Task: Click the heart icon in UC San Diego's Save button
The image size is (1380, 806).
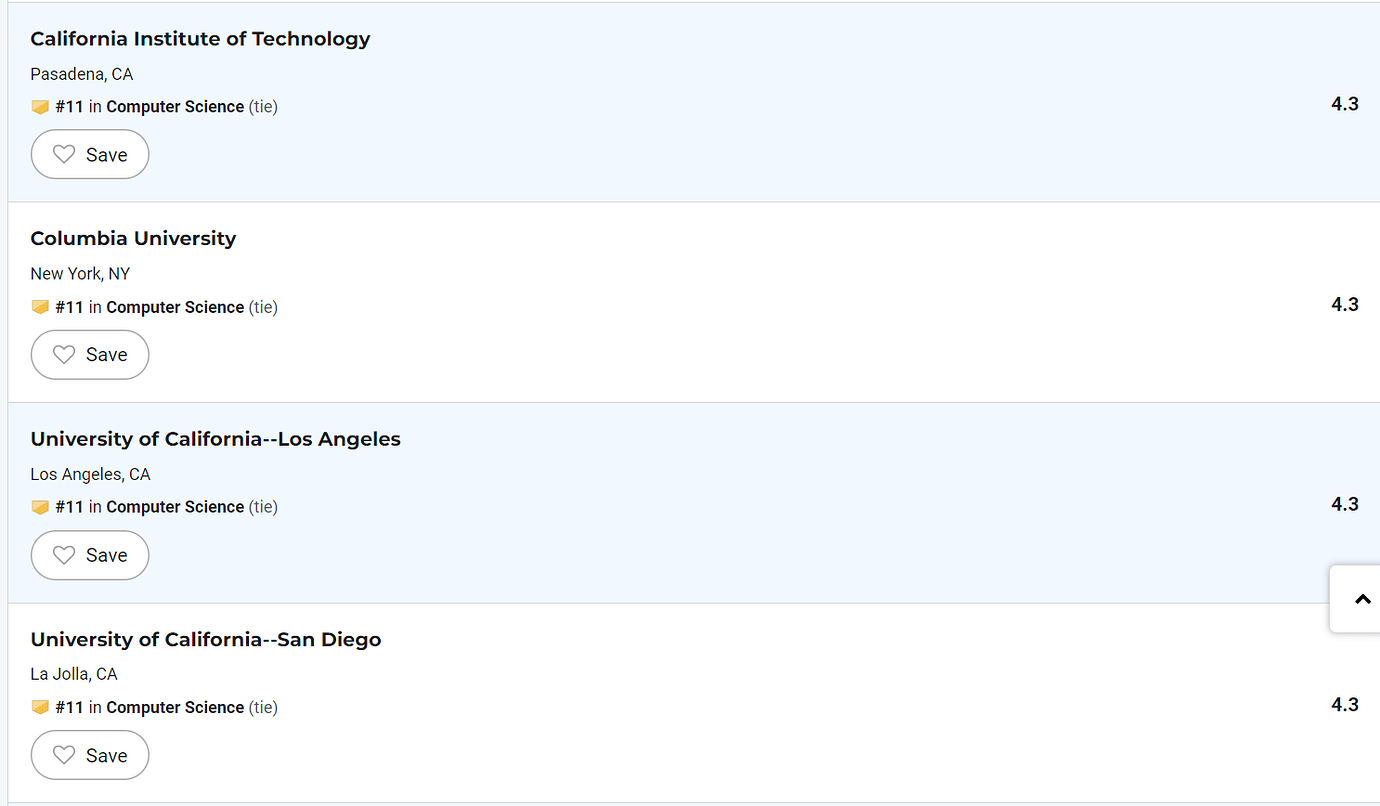Action: 63,755
